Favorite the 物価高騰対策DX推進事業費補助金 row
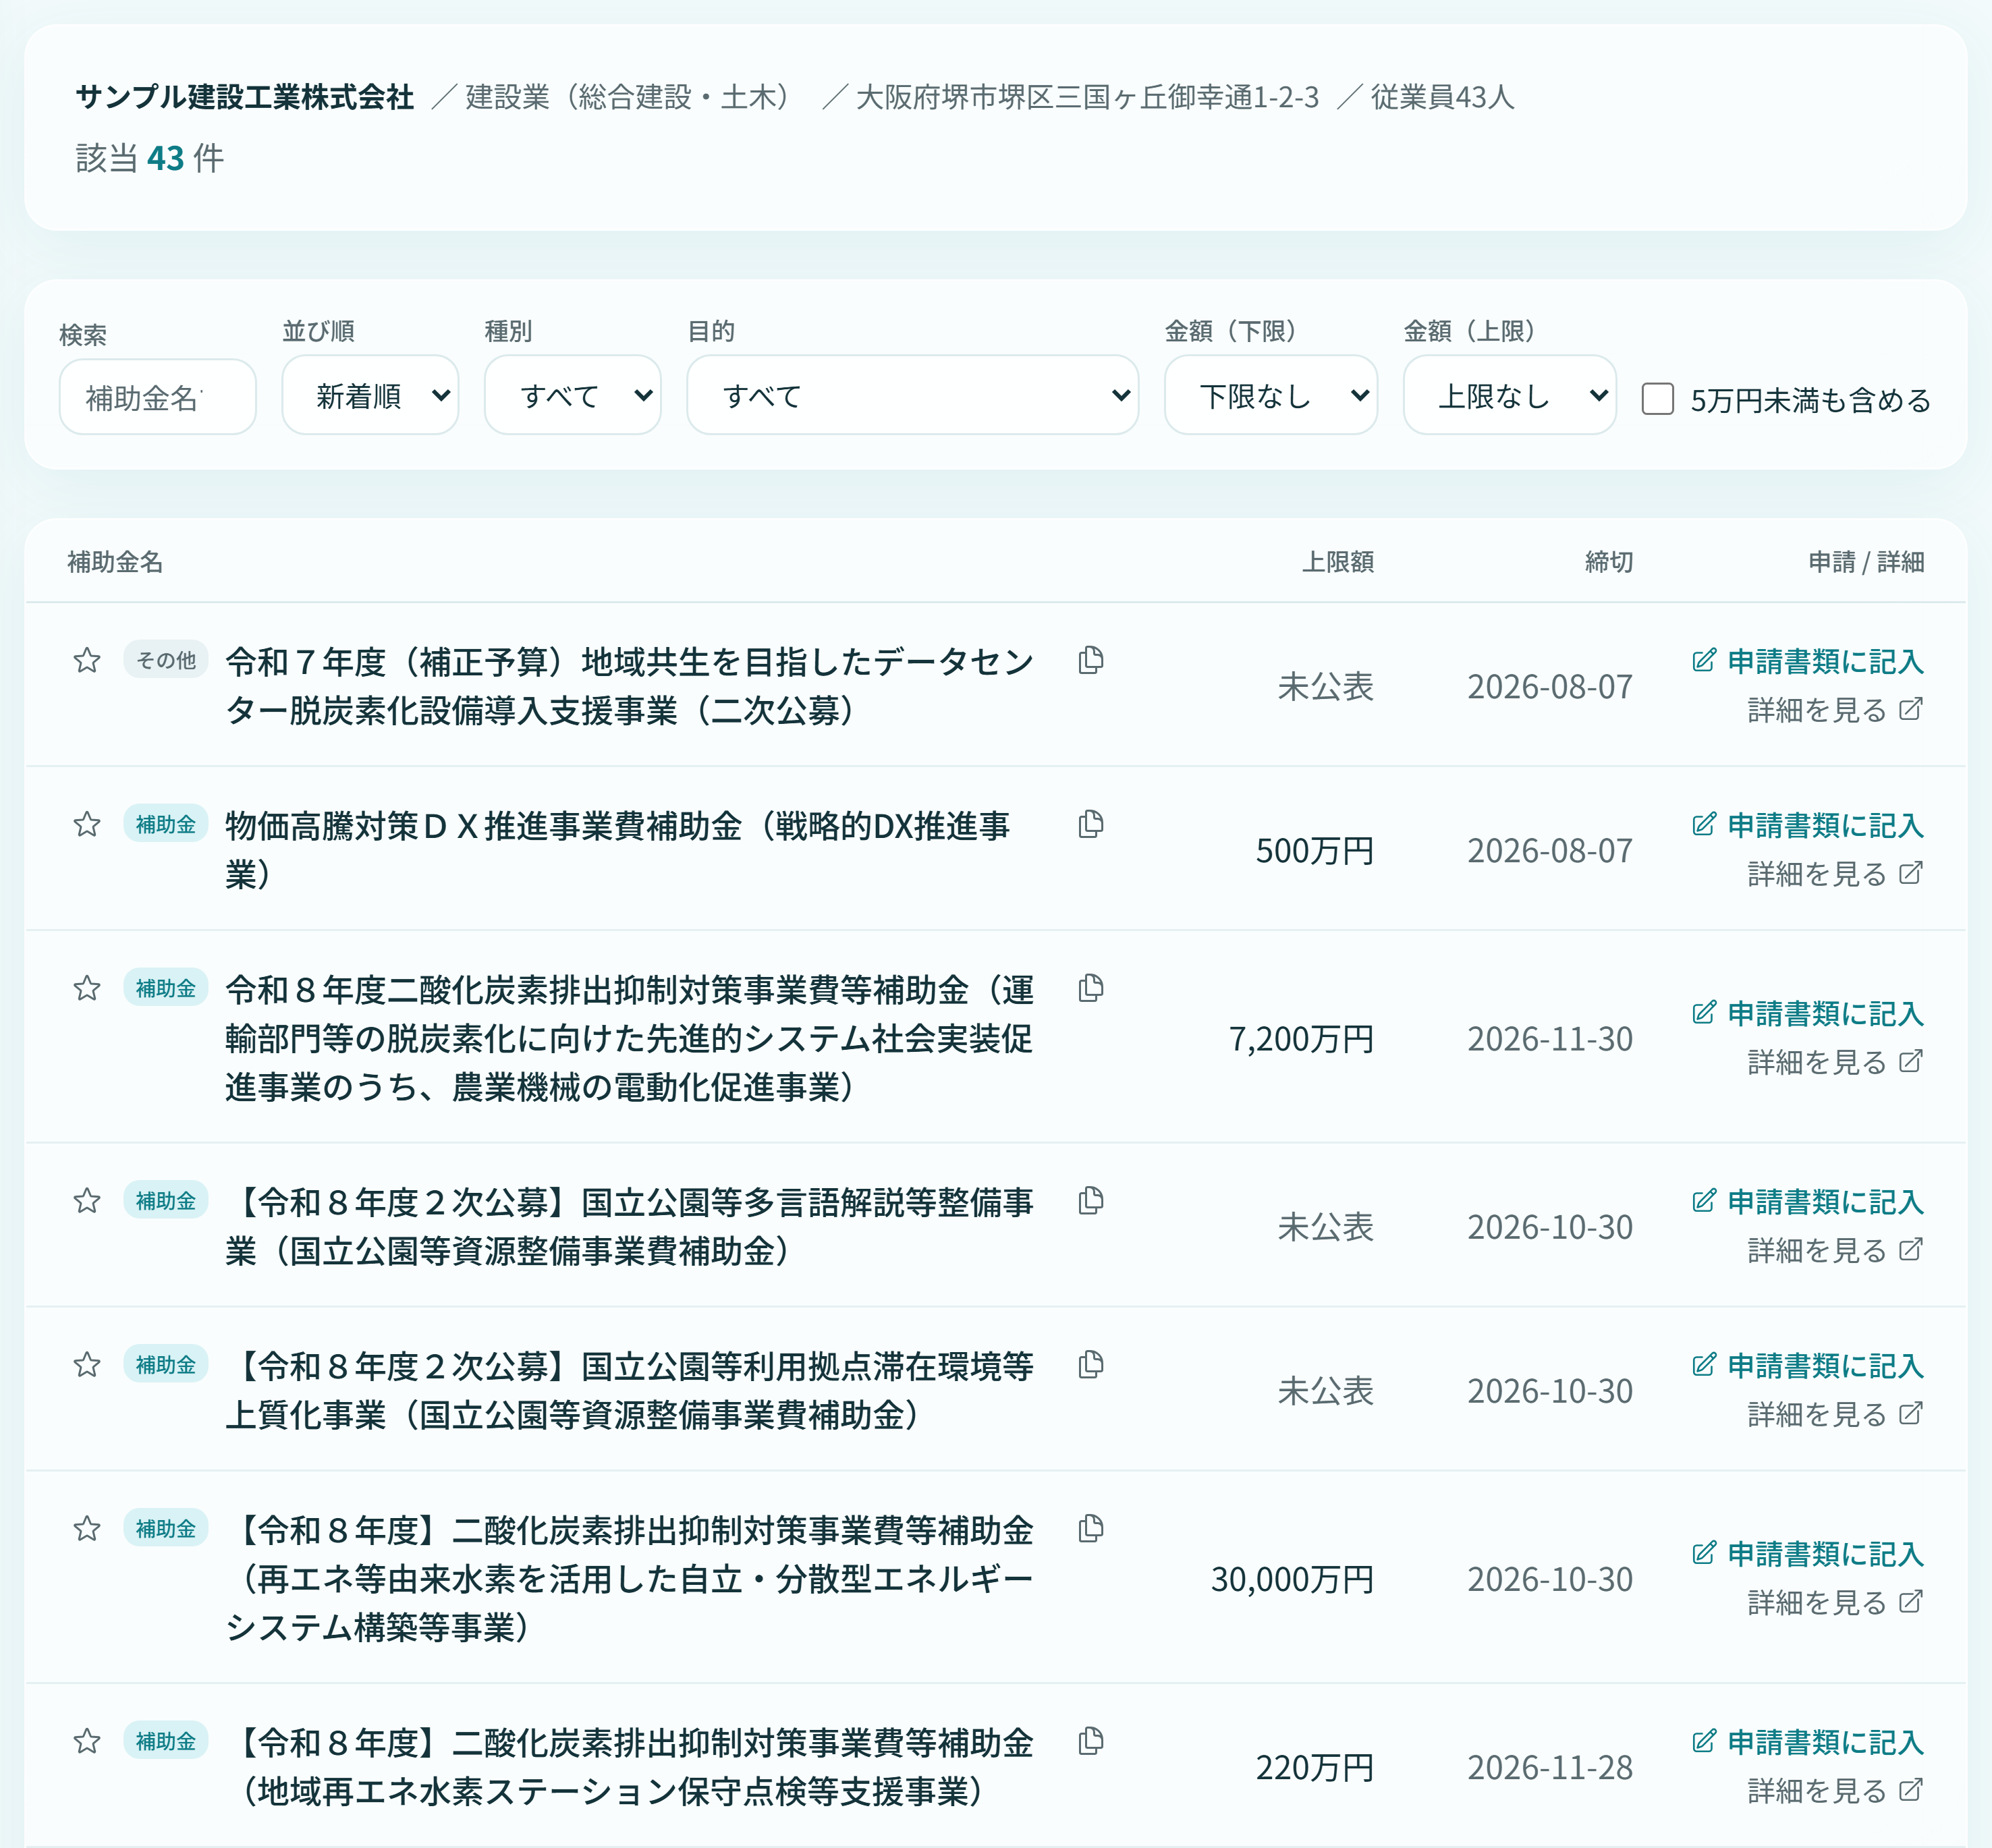 tap(87, 824)
